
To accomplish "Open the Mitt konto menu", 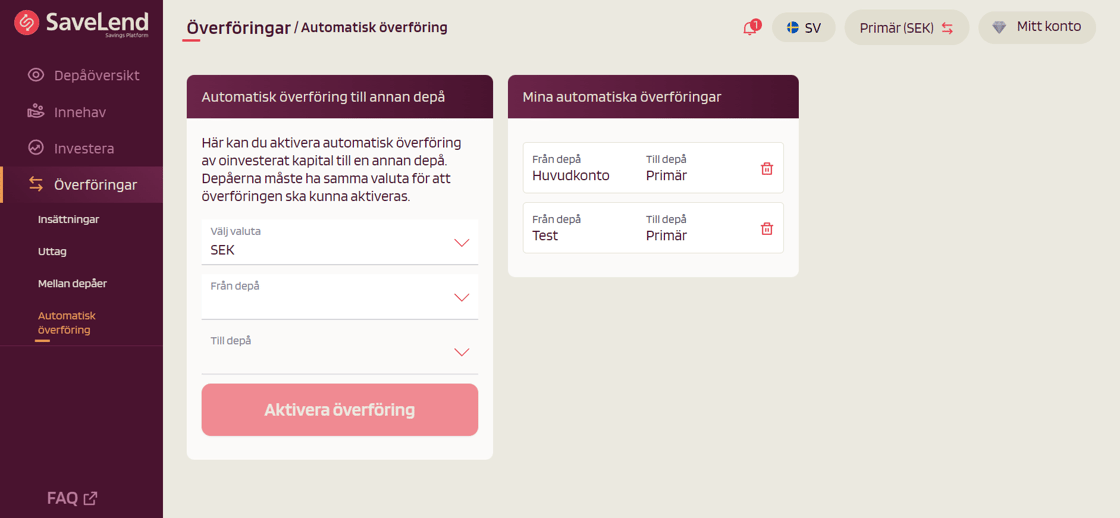I will 1037,27.
